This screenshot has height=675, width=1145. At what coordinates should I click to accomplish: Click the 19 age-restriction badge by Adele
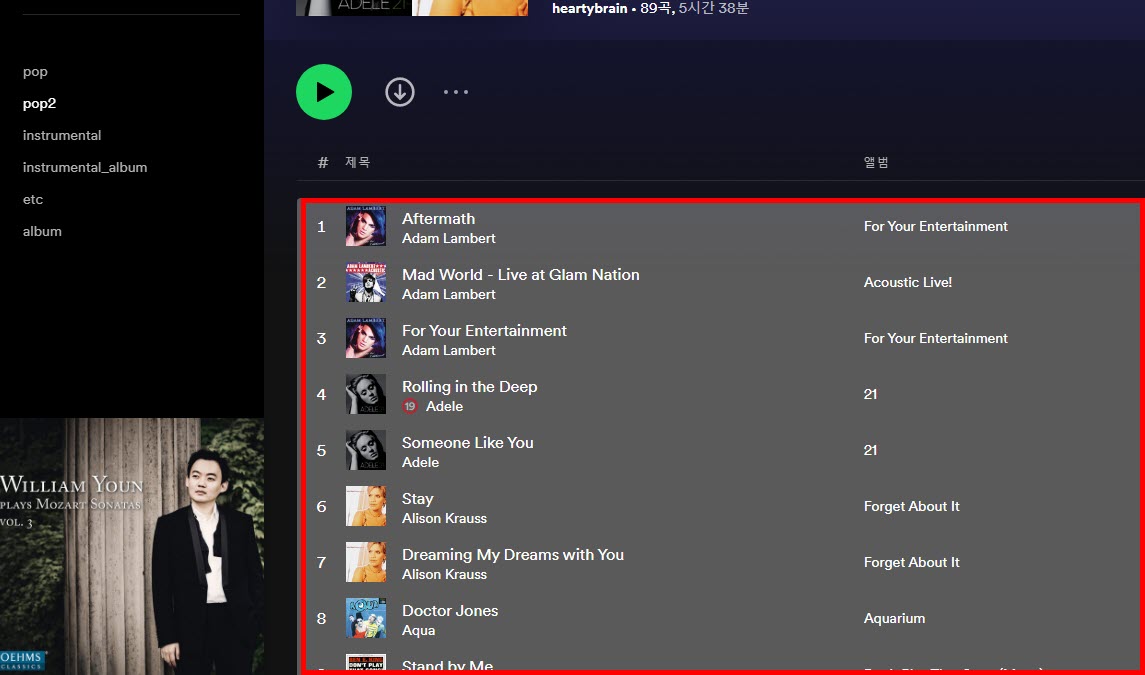pos(410,407)
